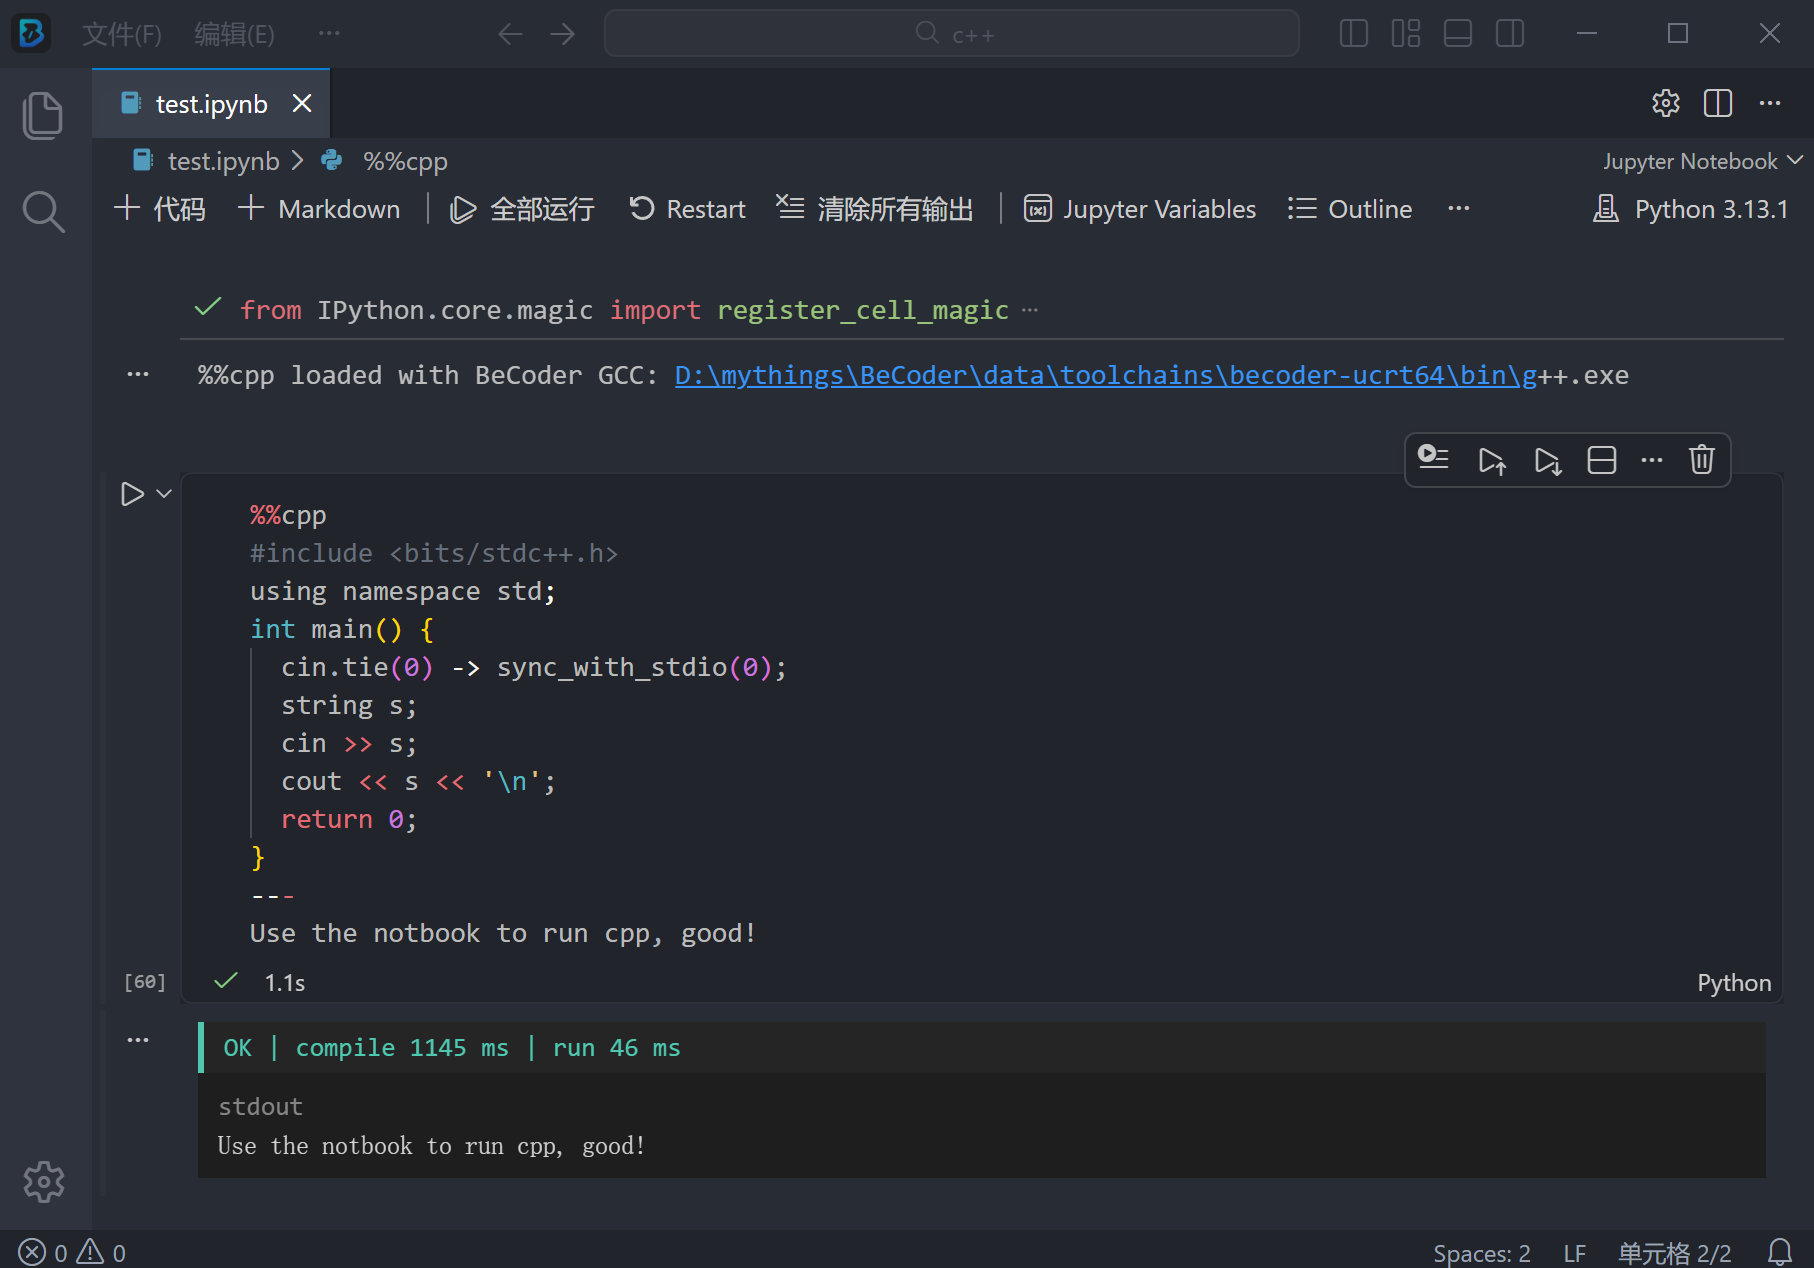This screenshot has height=1268, width=1814.
Task: Open the g++.exe path link
Action: [x=1105, y=375]
